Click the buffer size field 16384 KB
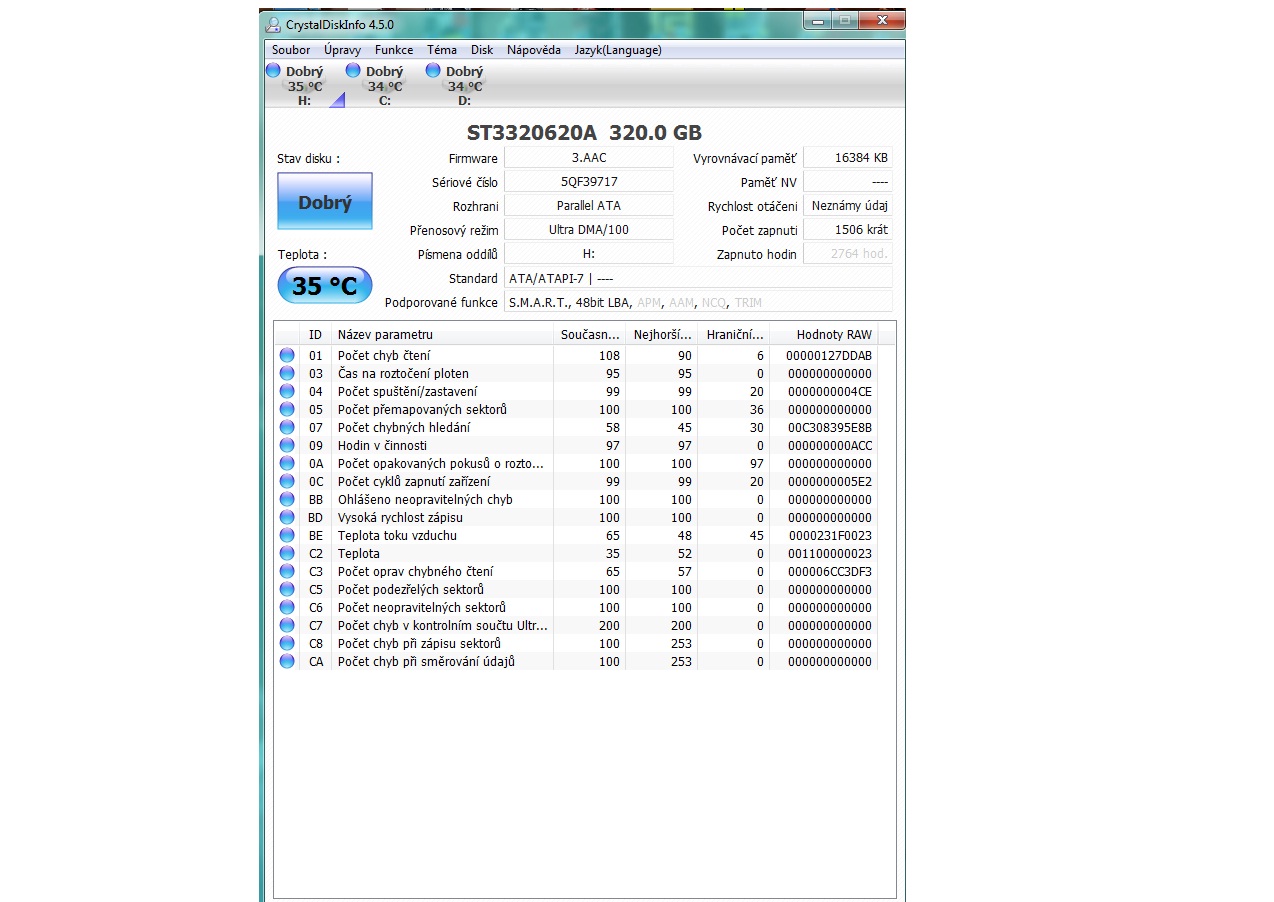This screenshot has height=902, width=1274. coord(848,158)
